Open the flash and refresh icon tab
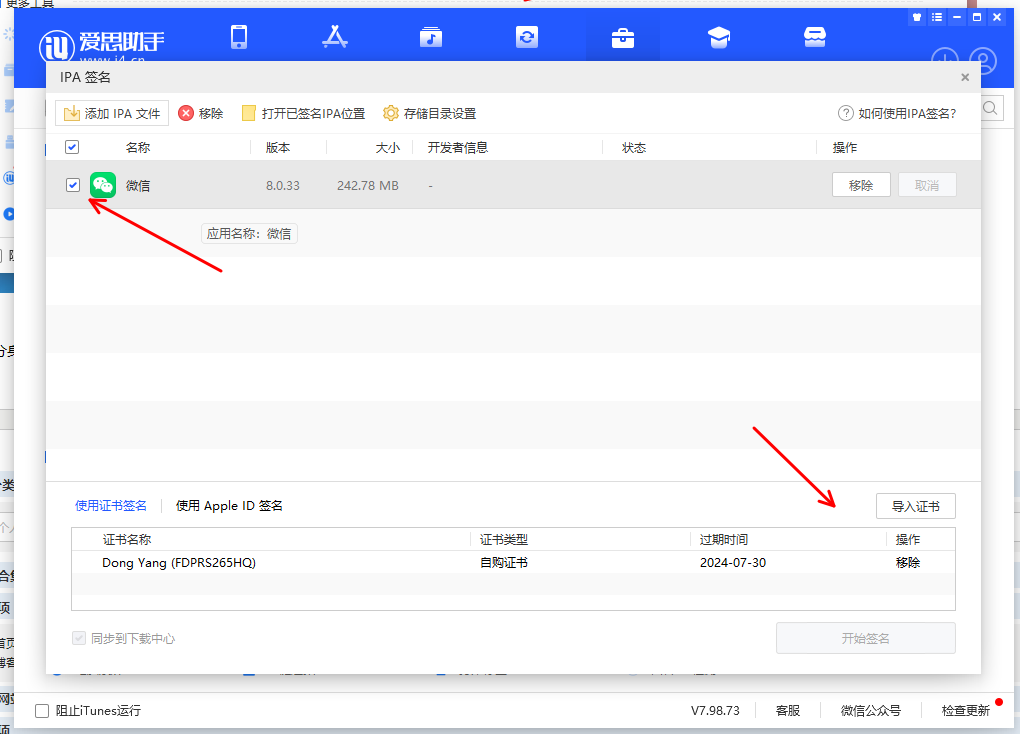The image size is (1020, 734). tap(527, 37)
